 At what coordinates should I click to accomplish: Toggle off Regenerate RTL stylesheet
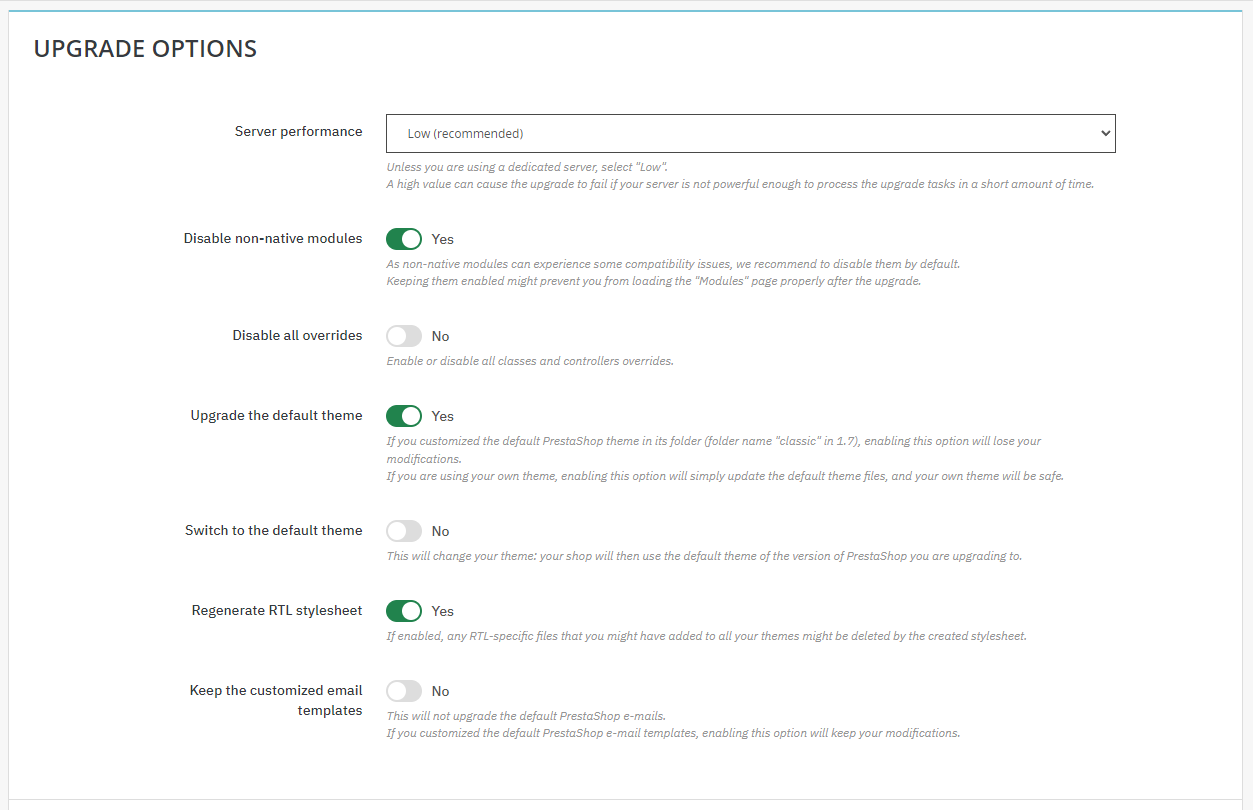click(x=404, y=611)
